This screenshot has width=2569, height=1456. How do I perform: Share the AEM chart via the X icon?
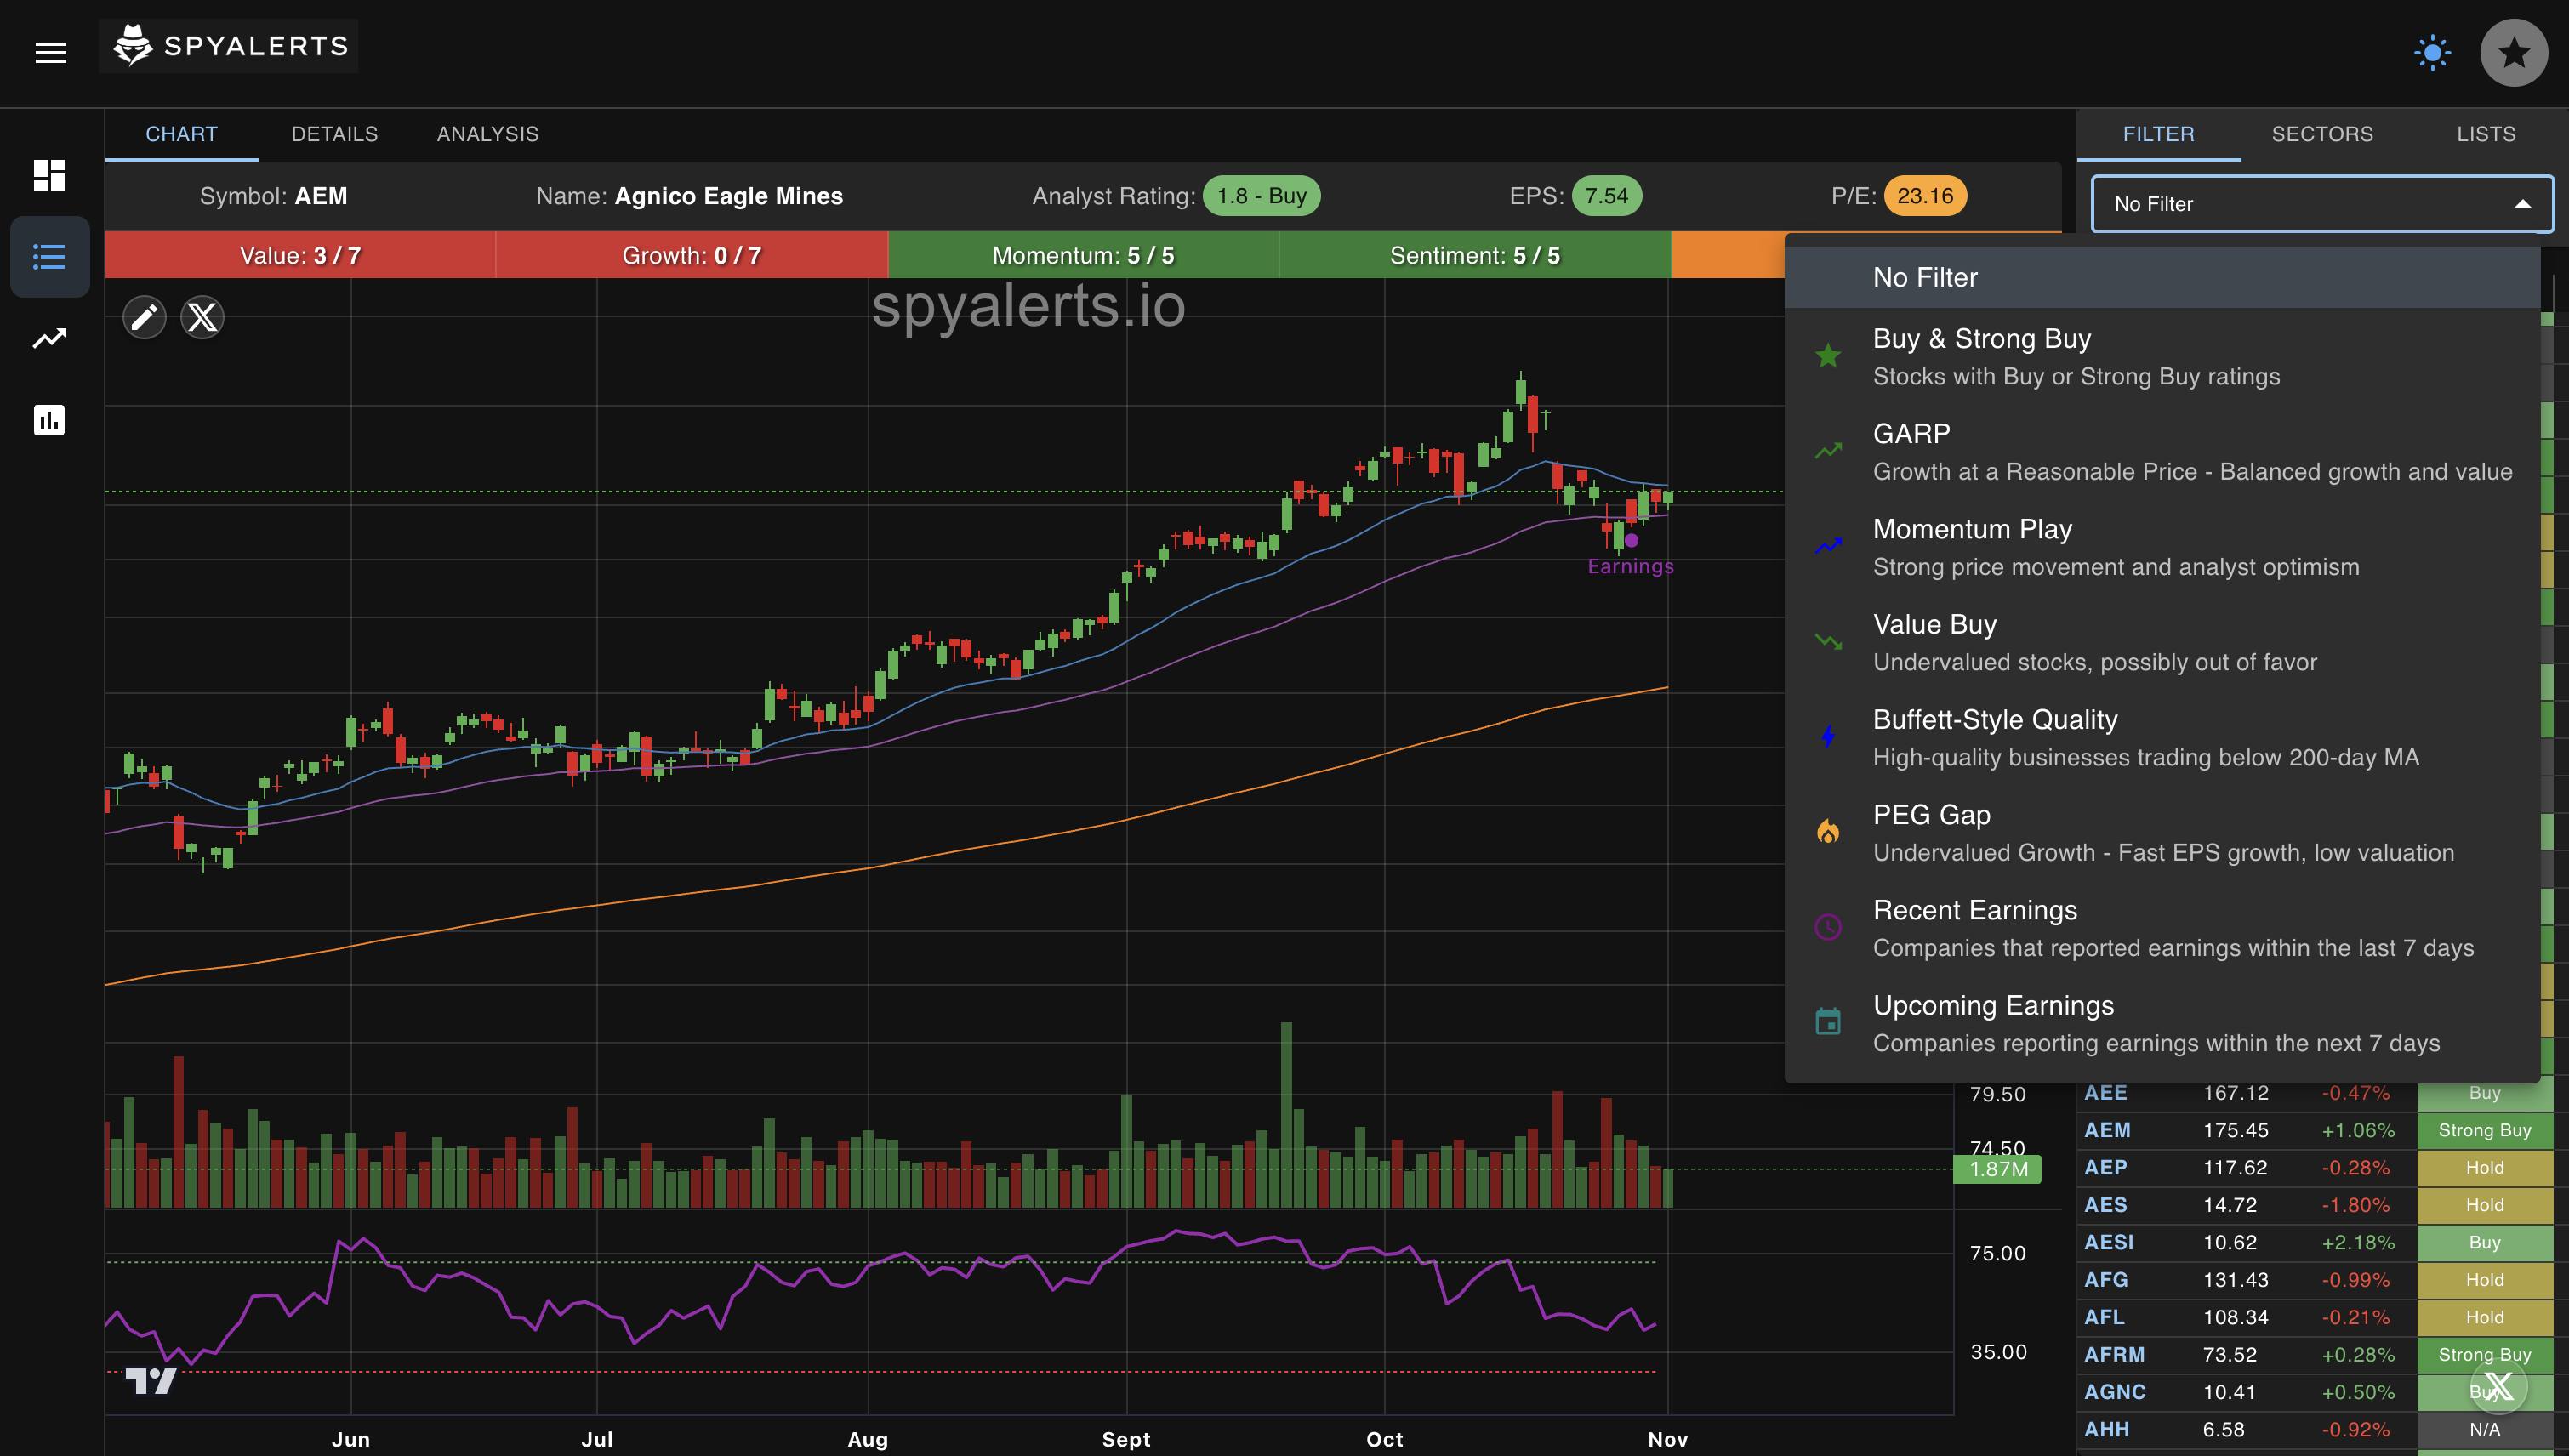click(202, 317)
